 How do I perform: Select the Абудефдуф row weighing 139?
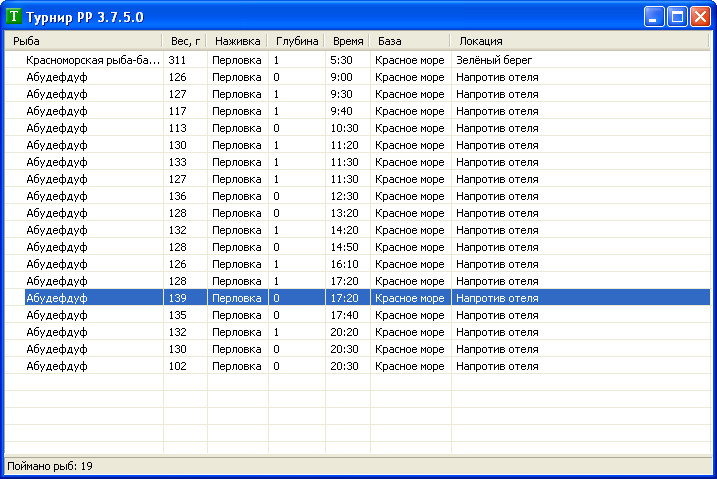pos(357,298)
